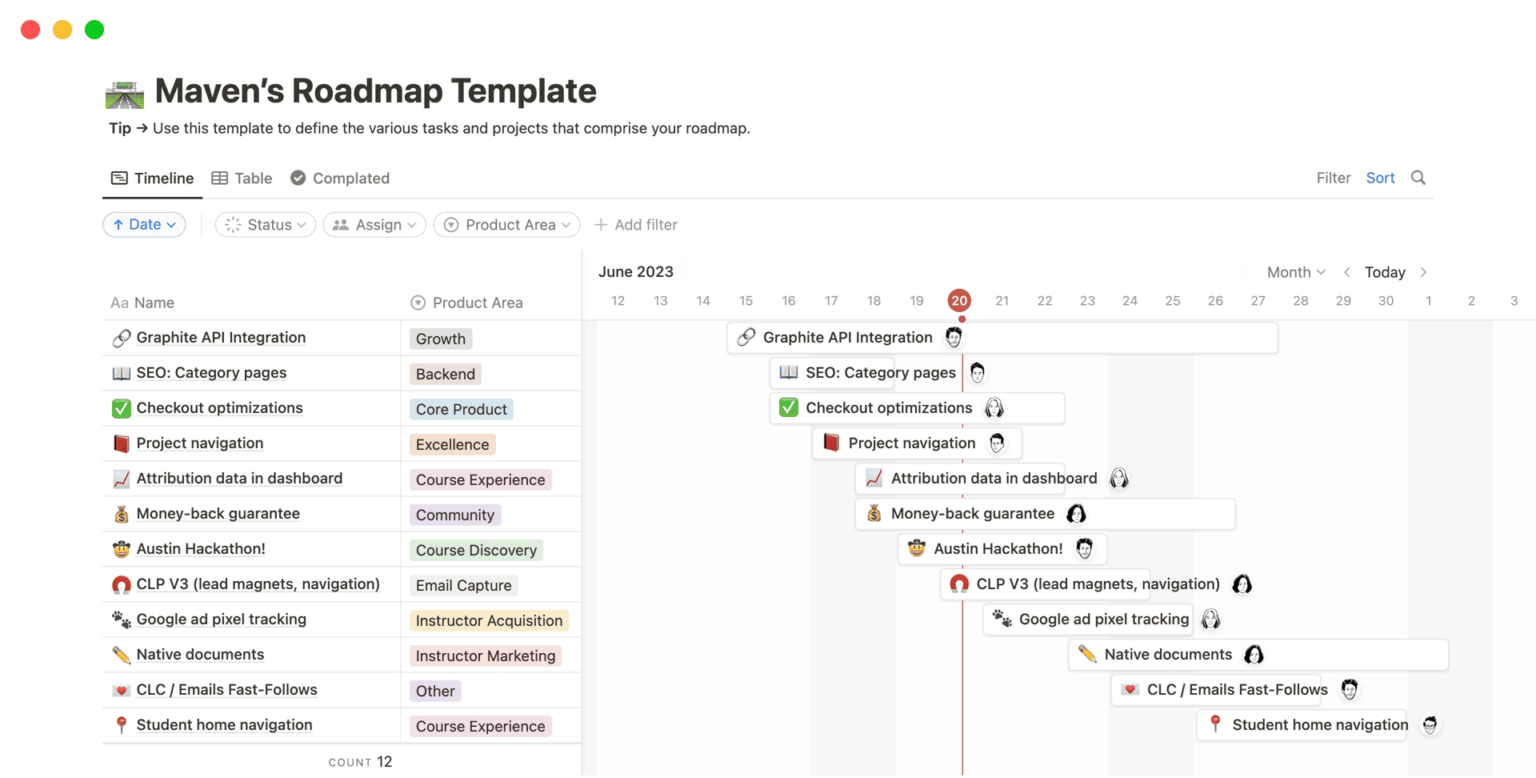Viewport: 1536px width, 778px height.
Task: Click Add filter to create a filter
Action: pyautogui.click(x=636, y=224)
